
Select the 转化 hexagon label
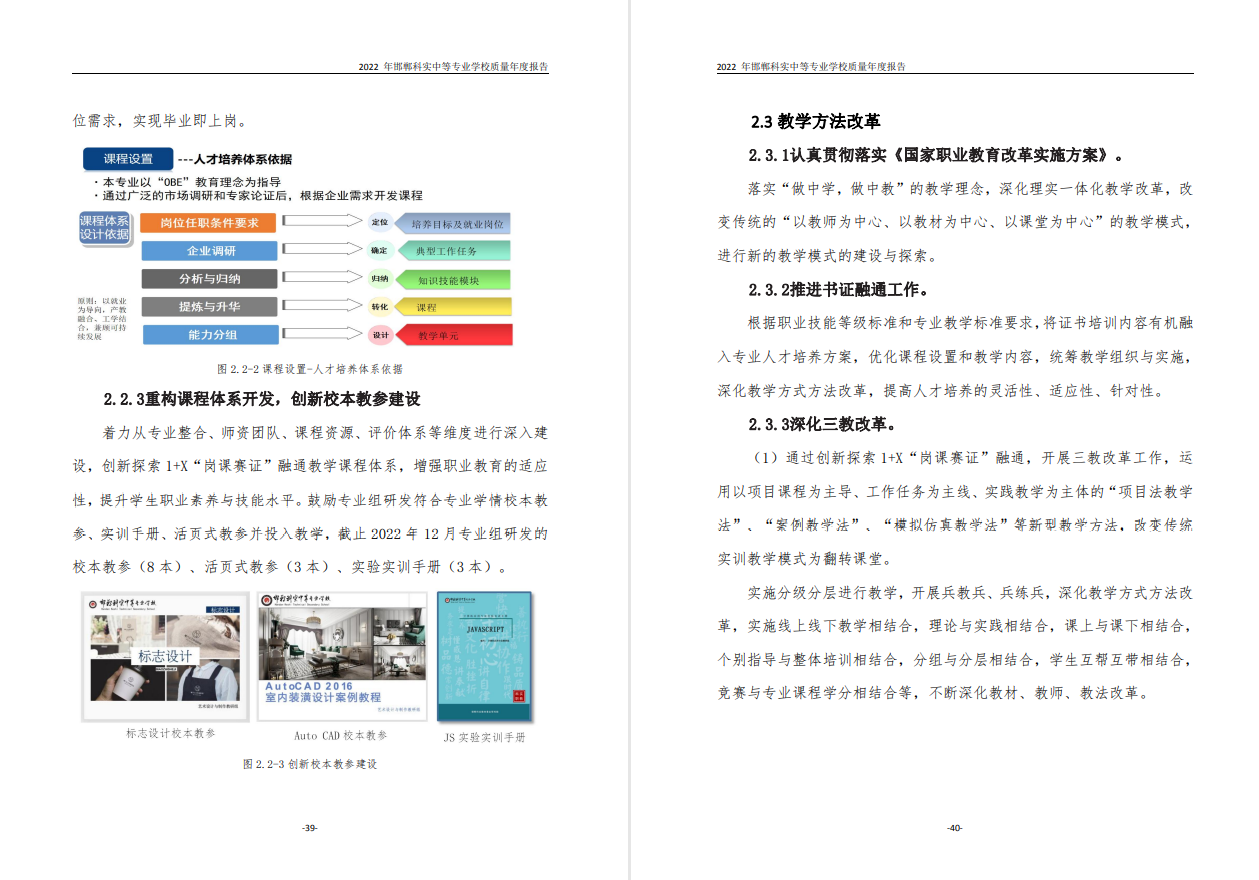[x=379, y=307]
